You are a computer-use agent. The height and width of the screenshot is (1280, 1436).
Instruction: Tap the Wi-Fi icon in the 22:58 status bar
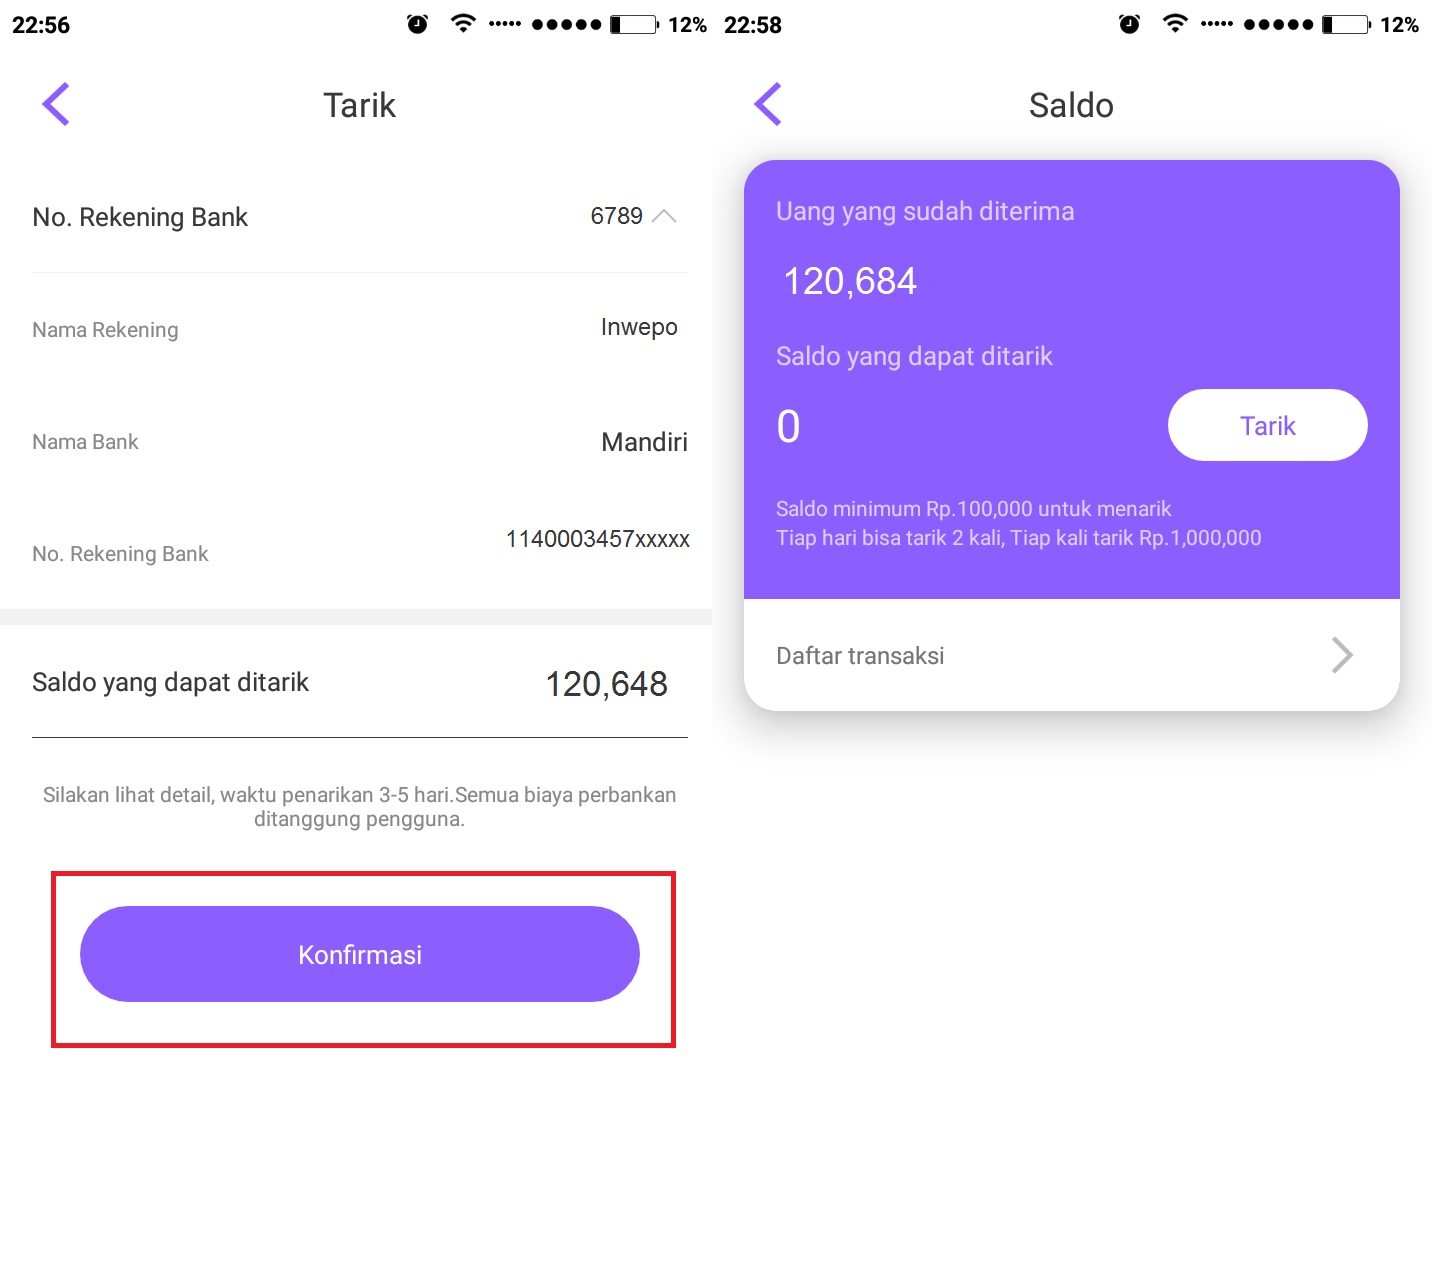pyautogui.click(x=1175, y=23)
